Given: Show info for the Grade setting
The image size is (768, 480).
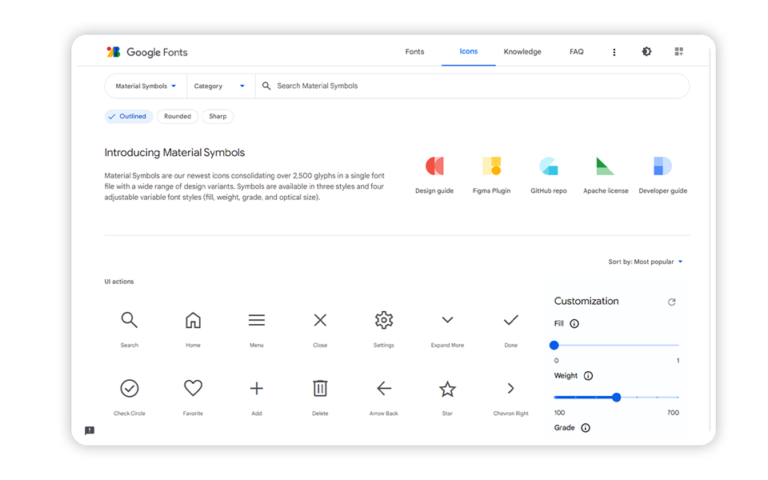Looking at the screenshot, I should [585, 428].
